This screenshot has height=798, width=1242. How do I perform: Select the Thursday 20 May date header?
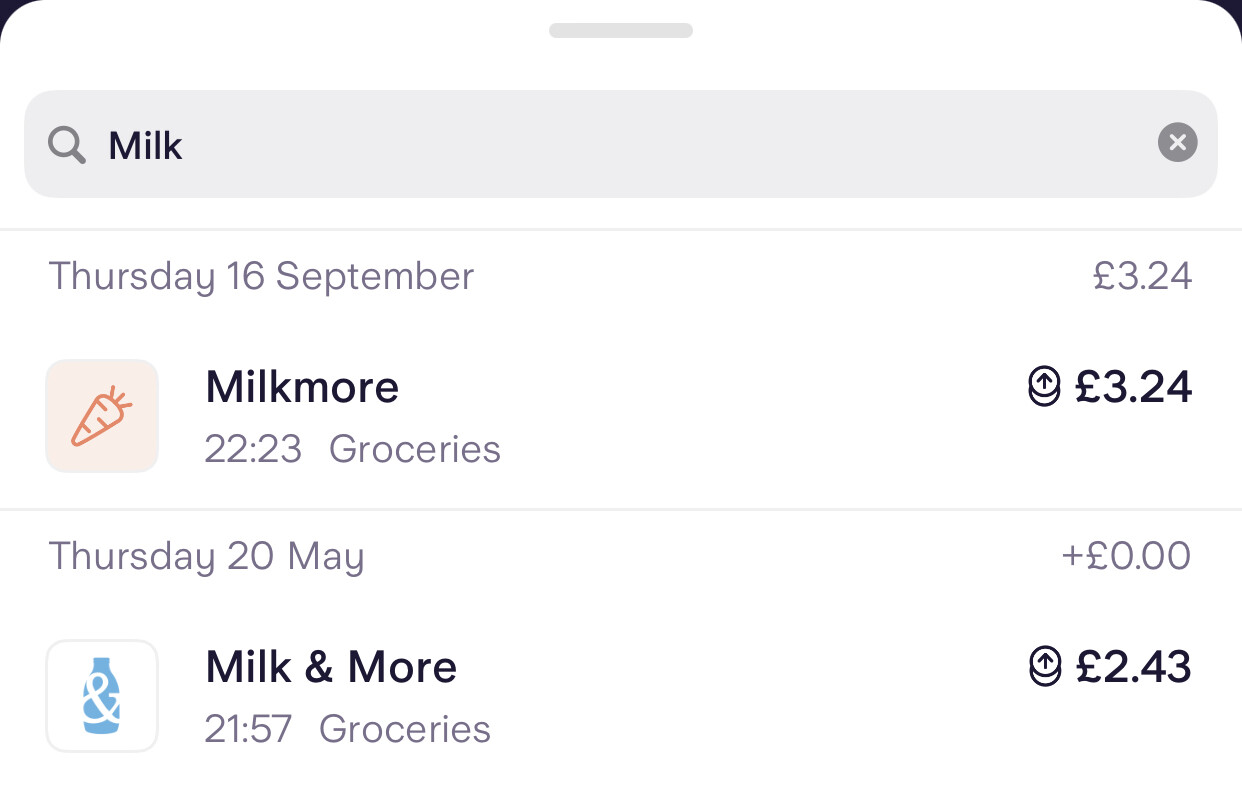pyautogui.click(x=206, y=556)
